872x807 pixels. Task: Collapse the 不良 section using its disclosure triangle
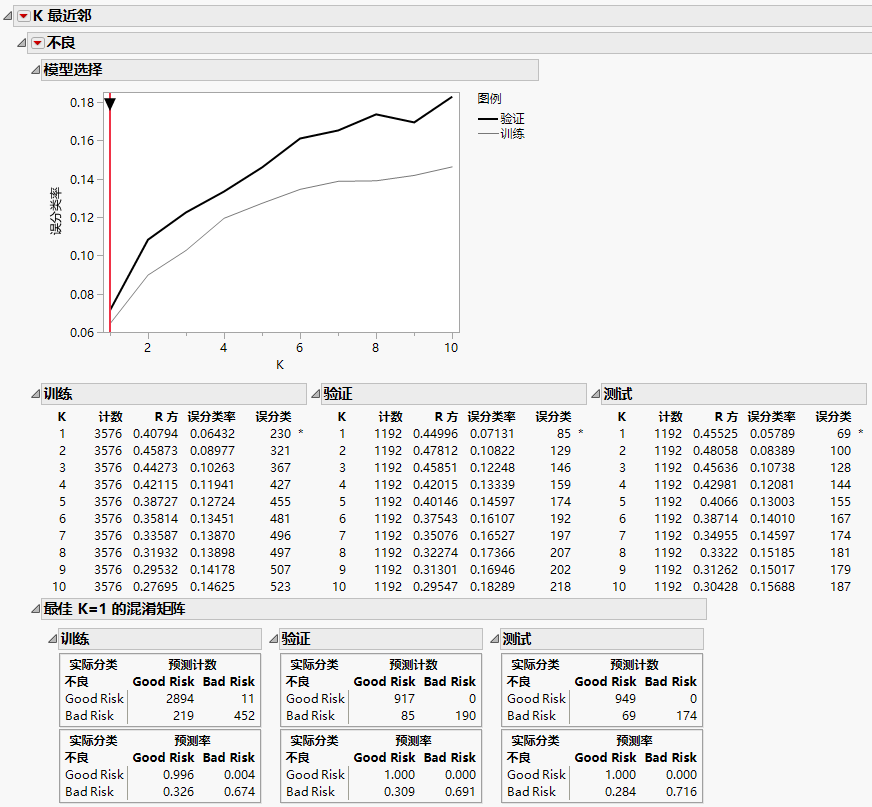(x=21, y=43)
